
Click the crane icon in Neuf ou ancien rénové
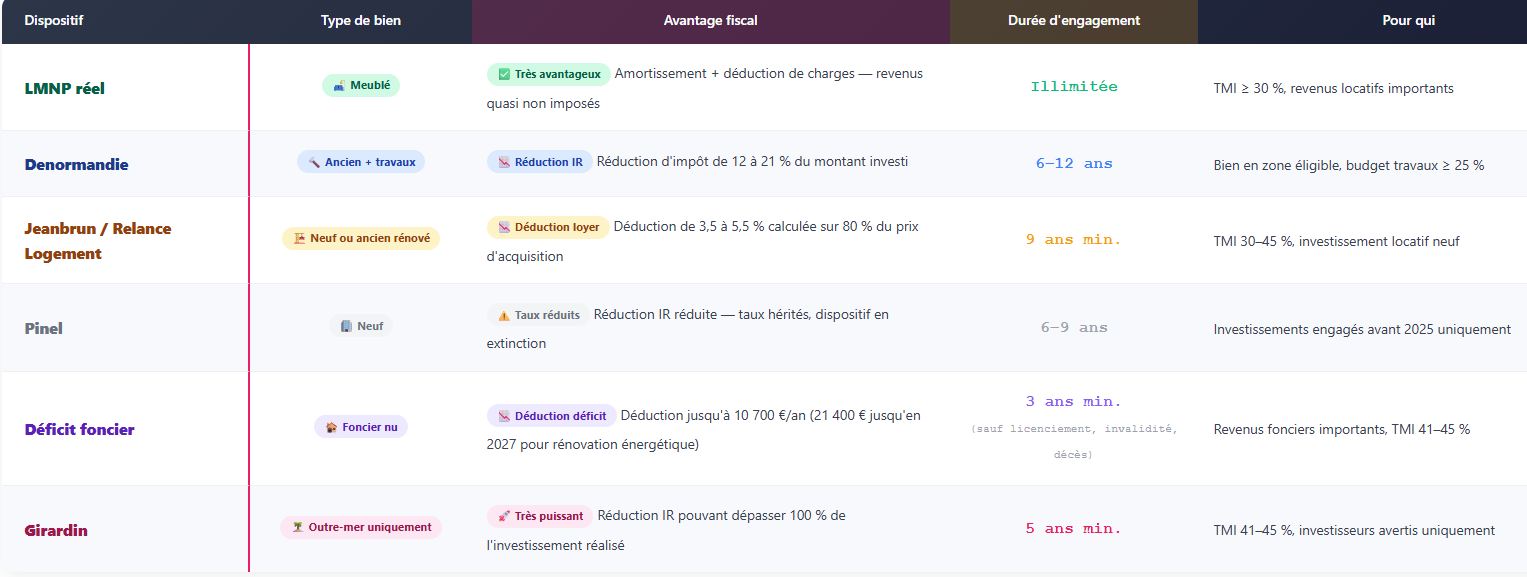[299, 238]
